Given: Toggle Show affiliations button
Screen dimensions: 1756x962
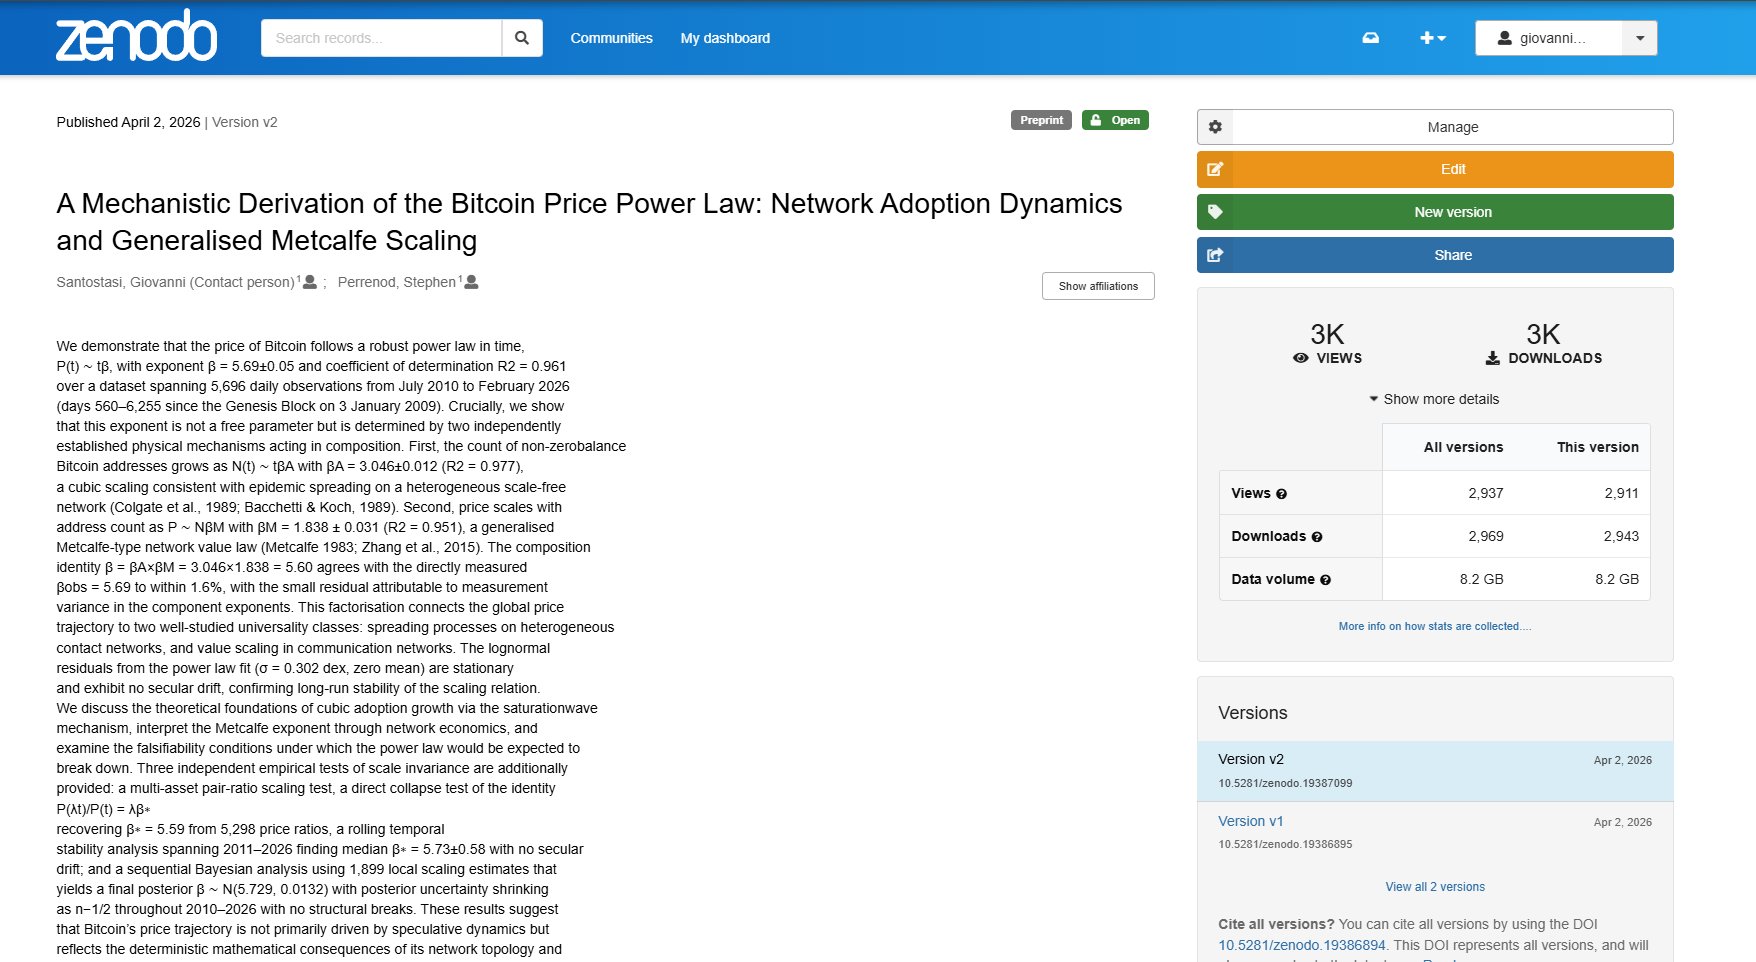Looking at the screenshot, I should click(x=1097, y=286).
